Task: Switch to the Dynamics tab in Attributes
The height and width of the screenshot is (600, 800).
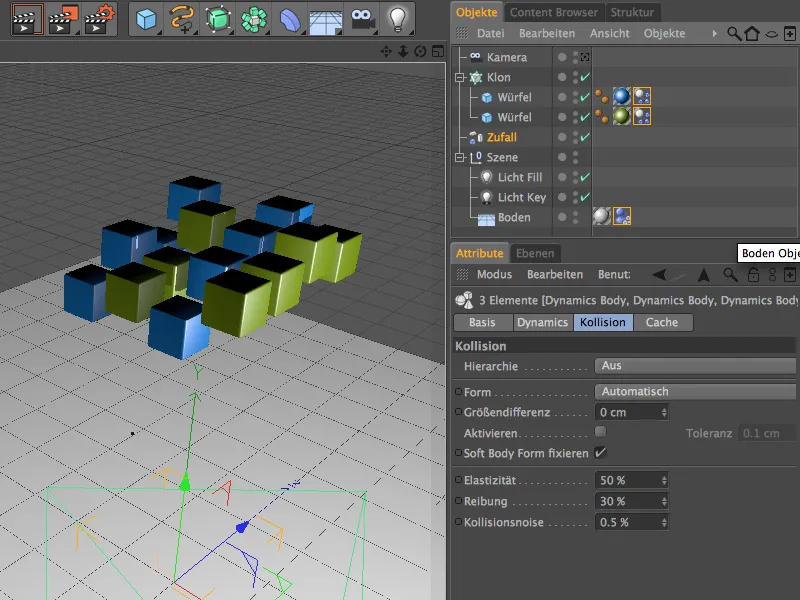Action: (x=543, y=322)
